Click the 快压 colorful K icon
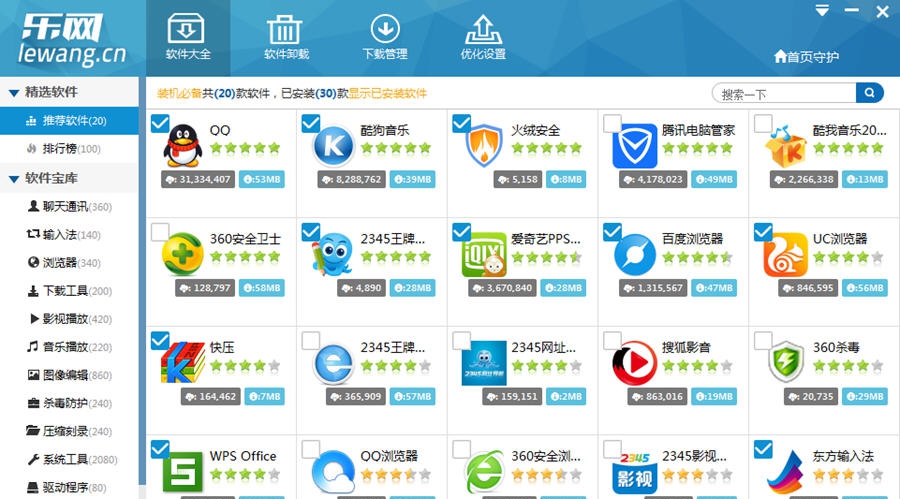Screen dimensions: 900x499 point(183,363)
